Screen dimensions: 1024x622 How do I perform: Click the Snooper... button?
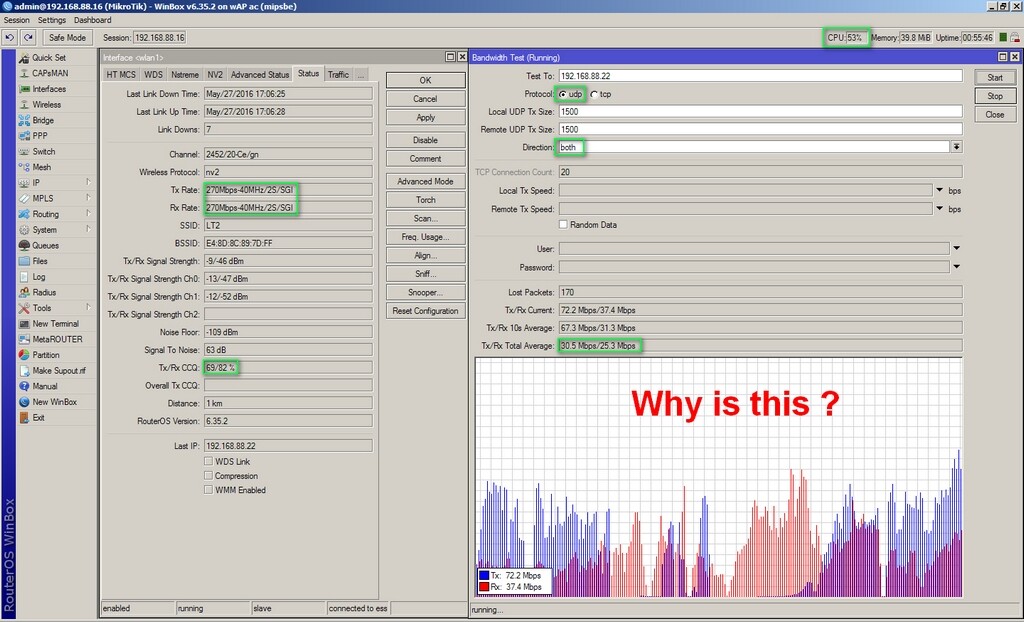(x=425, y=293)
